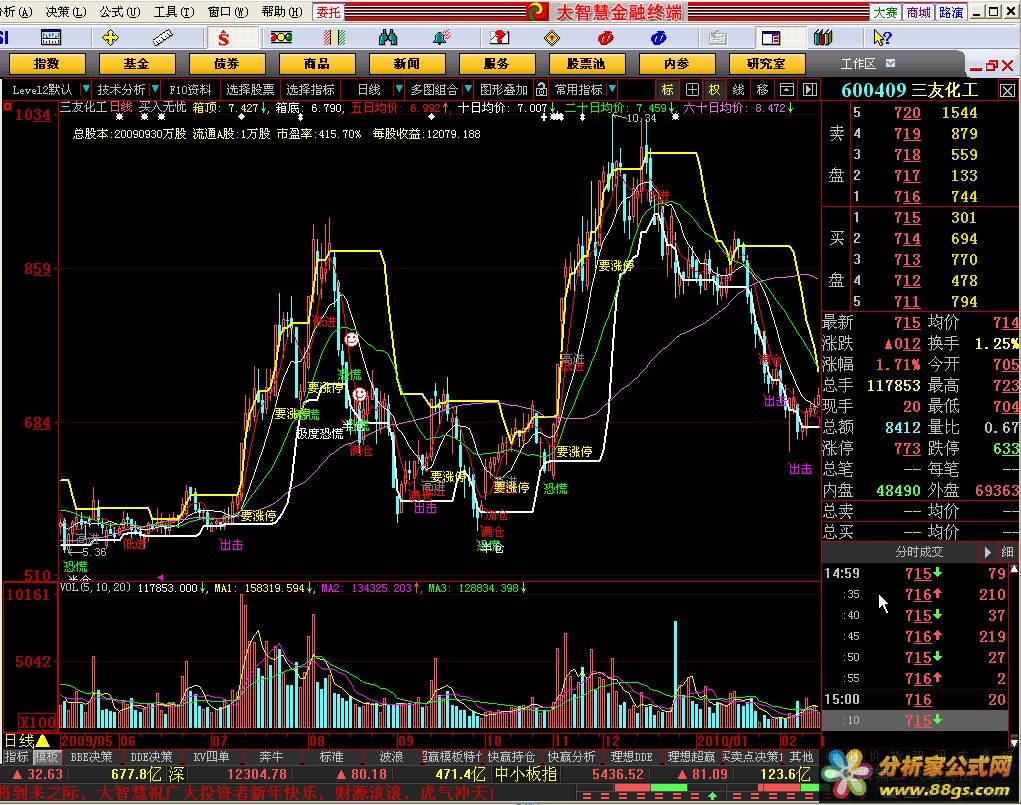Click 图形叠加 toolbar item

point(503,89)
